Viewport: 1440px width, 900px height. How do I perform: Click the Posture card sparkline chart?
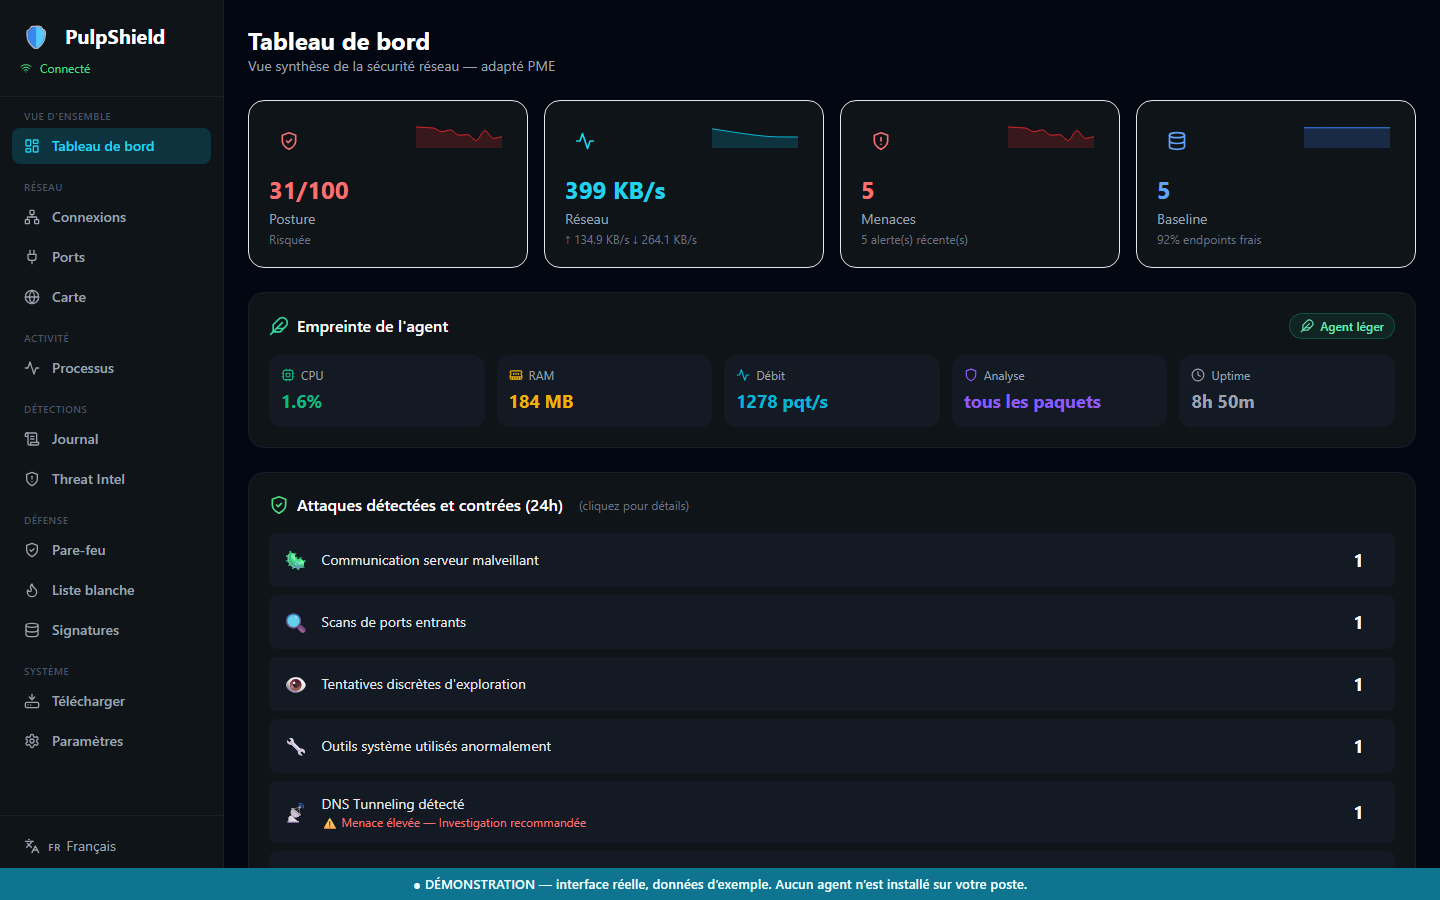[459, 136]
